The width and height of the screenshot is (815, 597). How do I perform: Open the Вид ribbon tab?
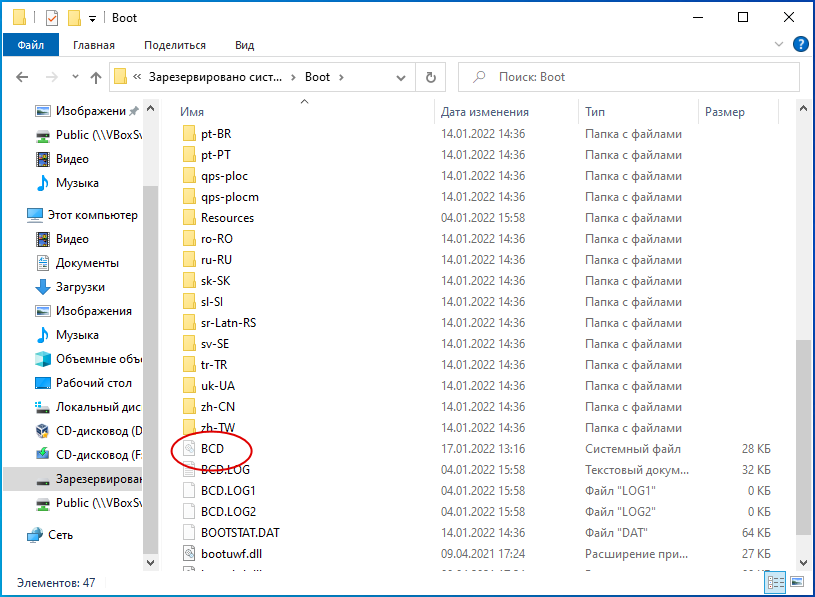pos(244,45)
